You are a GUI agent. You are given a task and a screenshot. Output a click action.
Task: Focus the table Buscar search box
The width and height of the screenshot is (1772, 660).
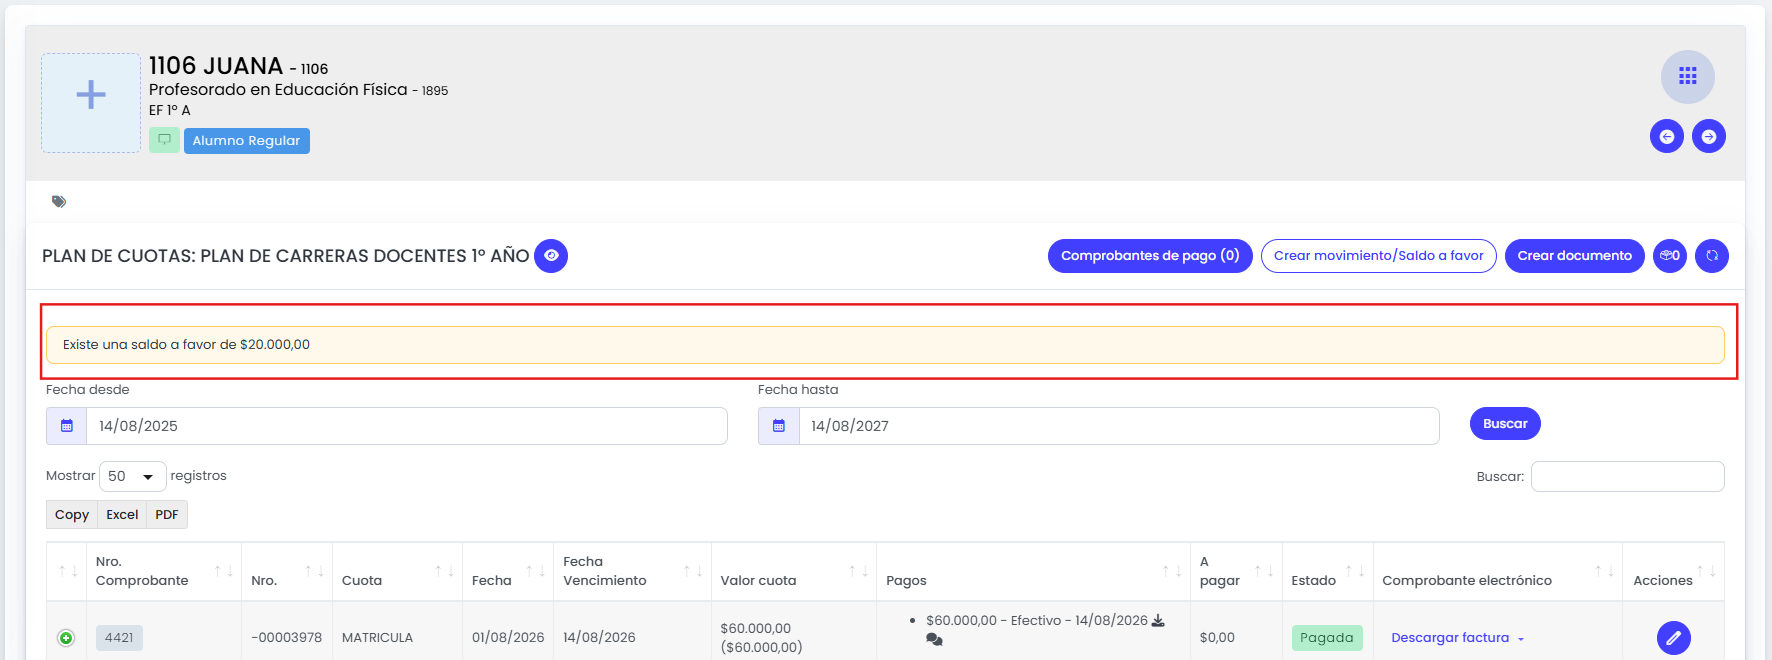[x=1628, y=477]
